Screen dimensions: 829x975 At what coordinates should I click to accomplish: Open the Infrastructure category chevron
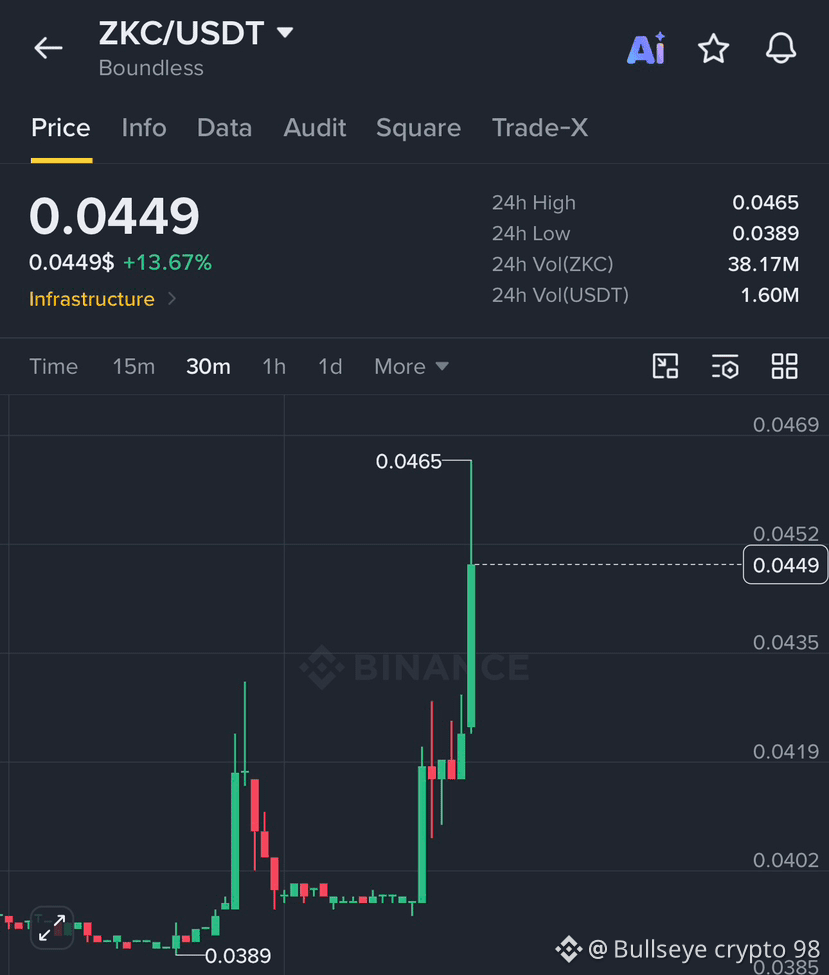(172, 299)
